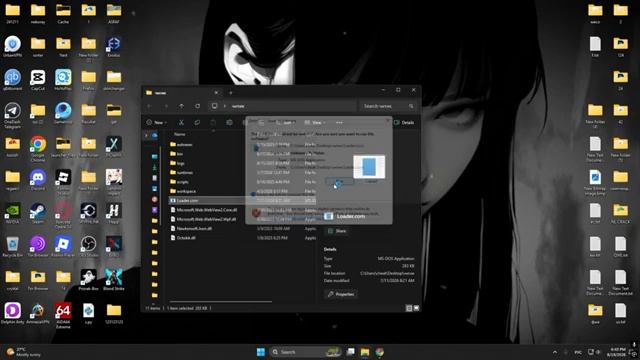
Task: Open the taskbar weather widget
Action: (24, 352)
